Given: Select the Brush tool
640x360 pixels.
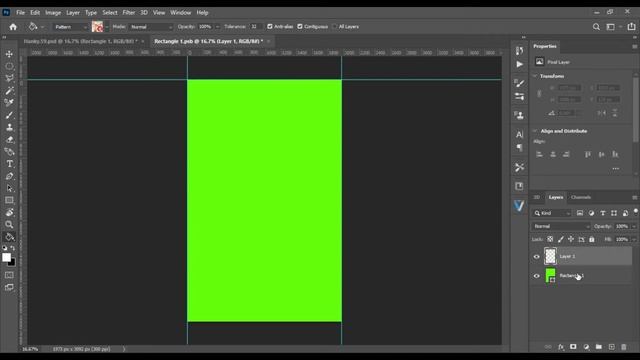Looking at the screenshot, I should point(9,115).
